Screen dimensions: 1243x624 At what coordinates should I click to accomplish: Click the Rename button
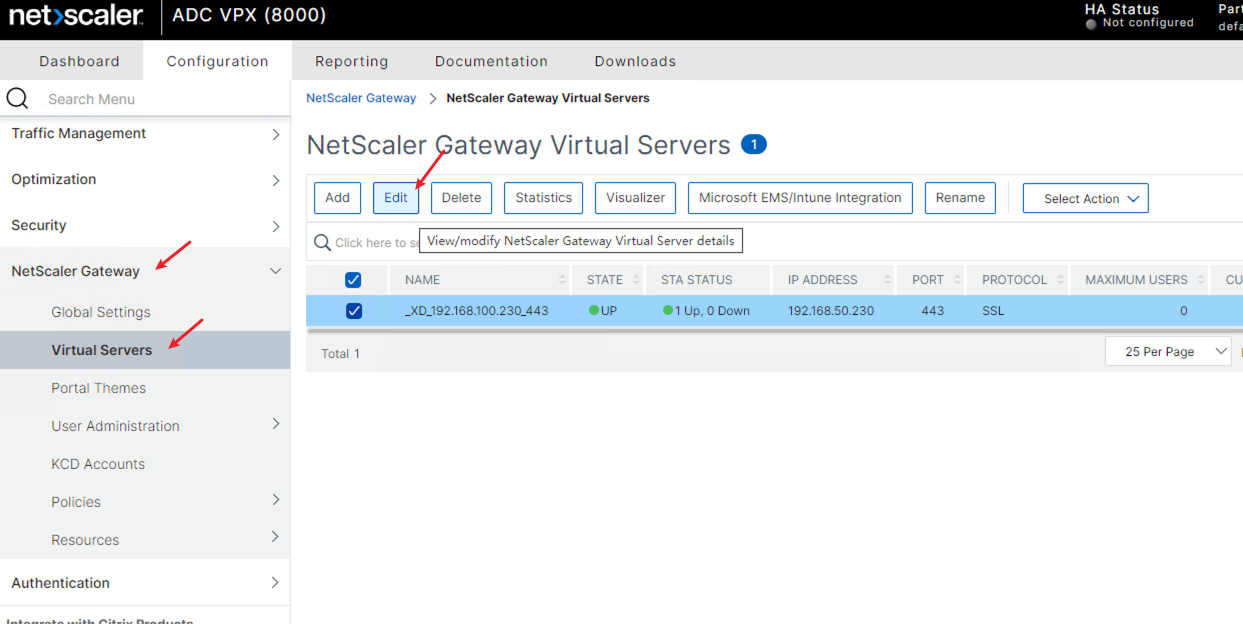tap(960, 198)
